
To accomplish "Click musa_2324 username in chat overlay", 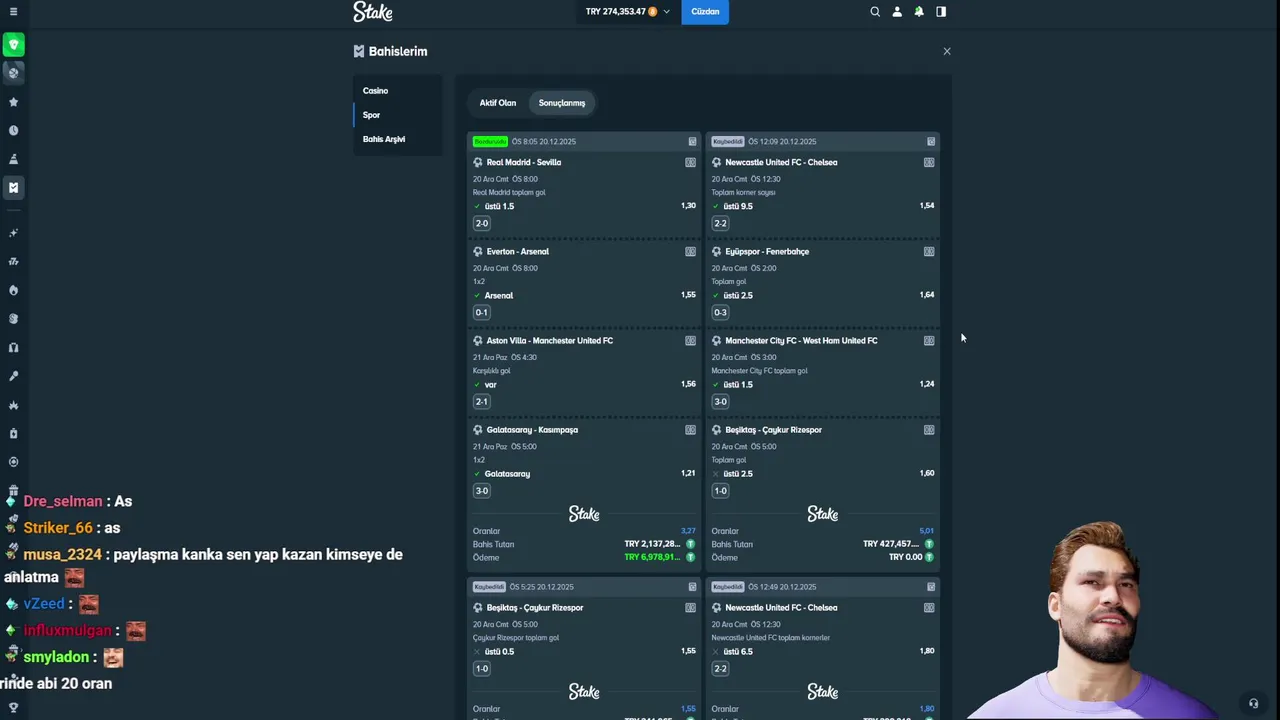I will (62, 554).
